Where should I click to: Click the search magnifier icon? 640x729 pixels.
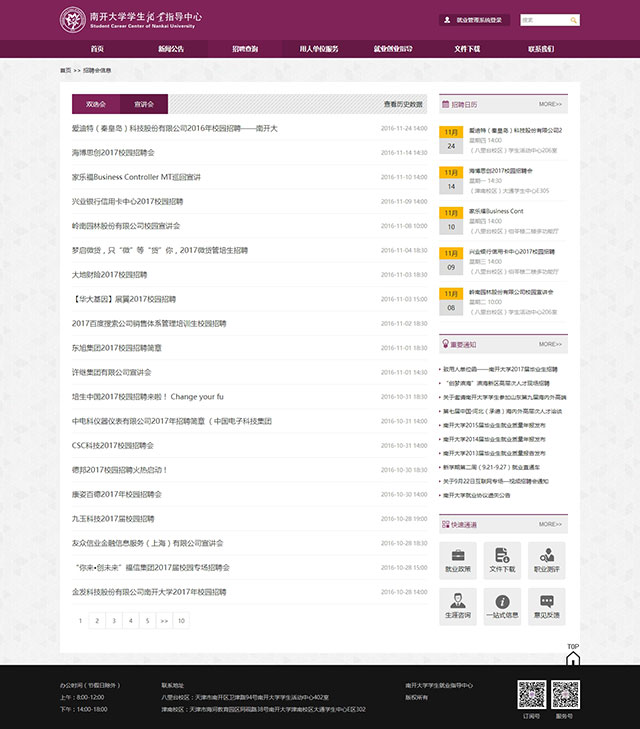pos(574,20)
